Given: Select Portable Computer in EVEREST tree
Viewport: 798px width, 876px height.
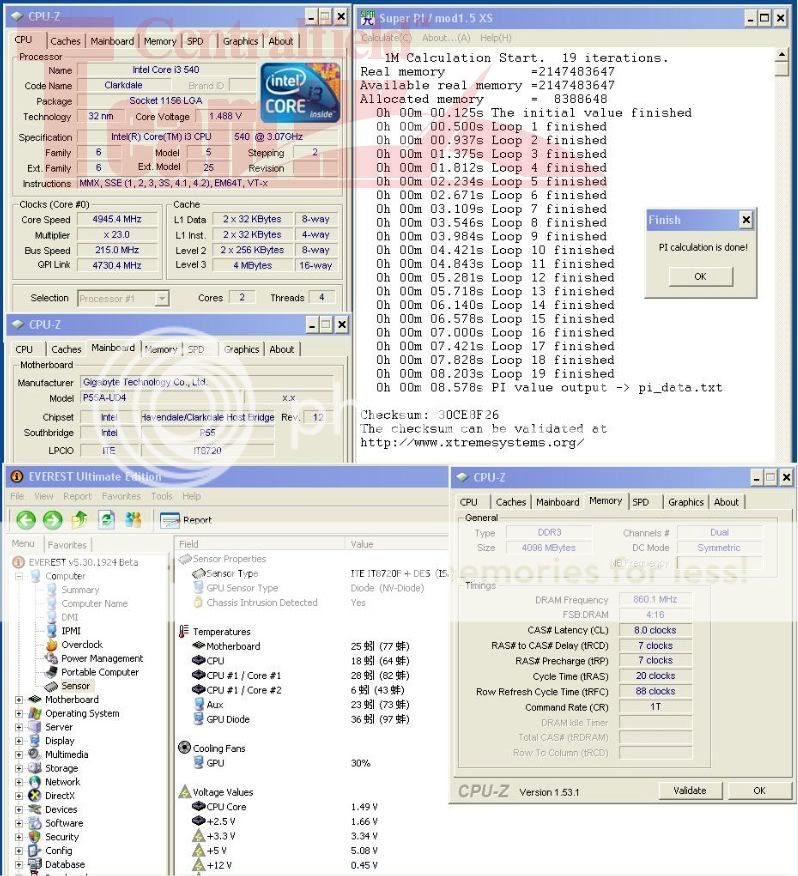Looking at the screenshot, I should tap(99, 672).
